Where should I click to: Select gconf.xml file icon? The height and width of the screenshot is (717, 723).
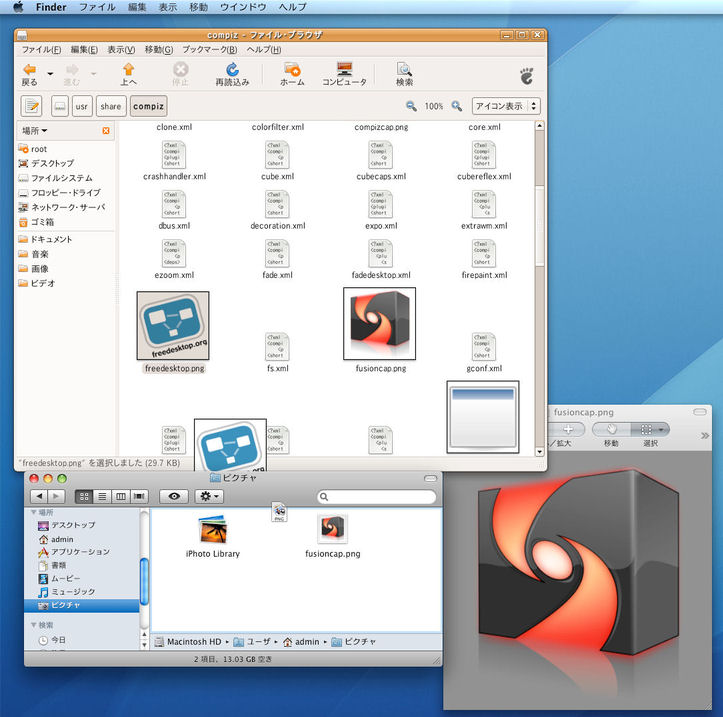point(484,347)
